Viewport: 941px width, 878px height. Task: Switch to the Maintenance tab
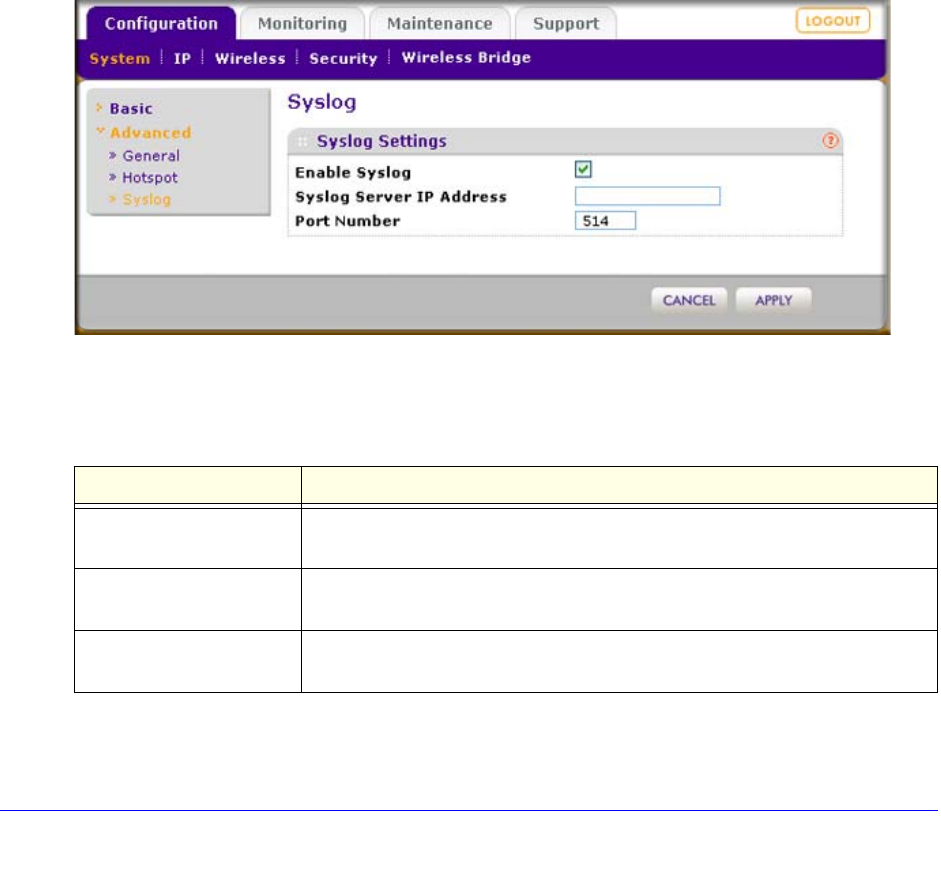click(x=439, y=24)
